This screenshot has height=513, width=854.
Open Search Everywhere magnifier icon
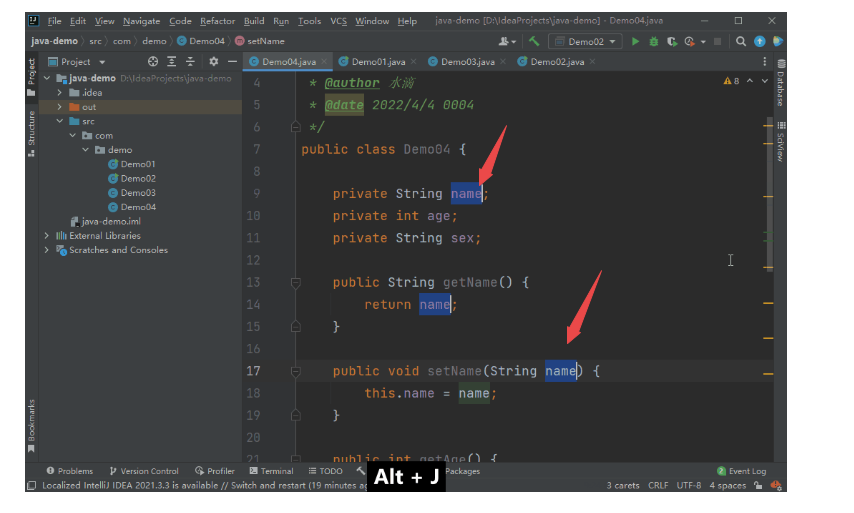click(x=741, y=41)
